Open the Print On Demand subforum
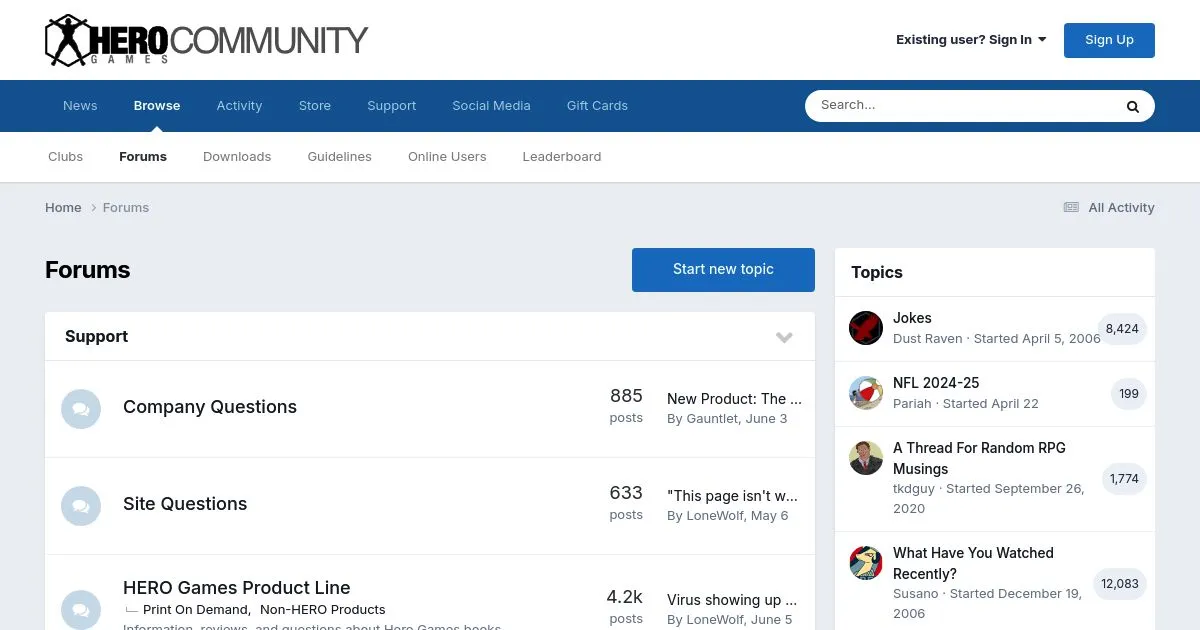1200x630 pixels. click(x=196, y=609)
